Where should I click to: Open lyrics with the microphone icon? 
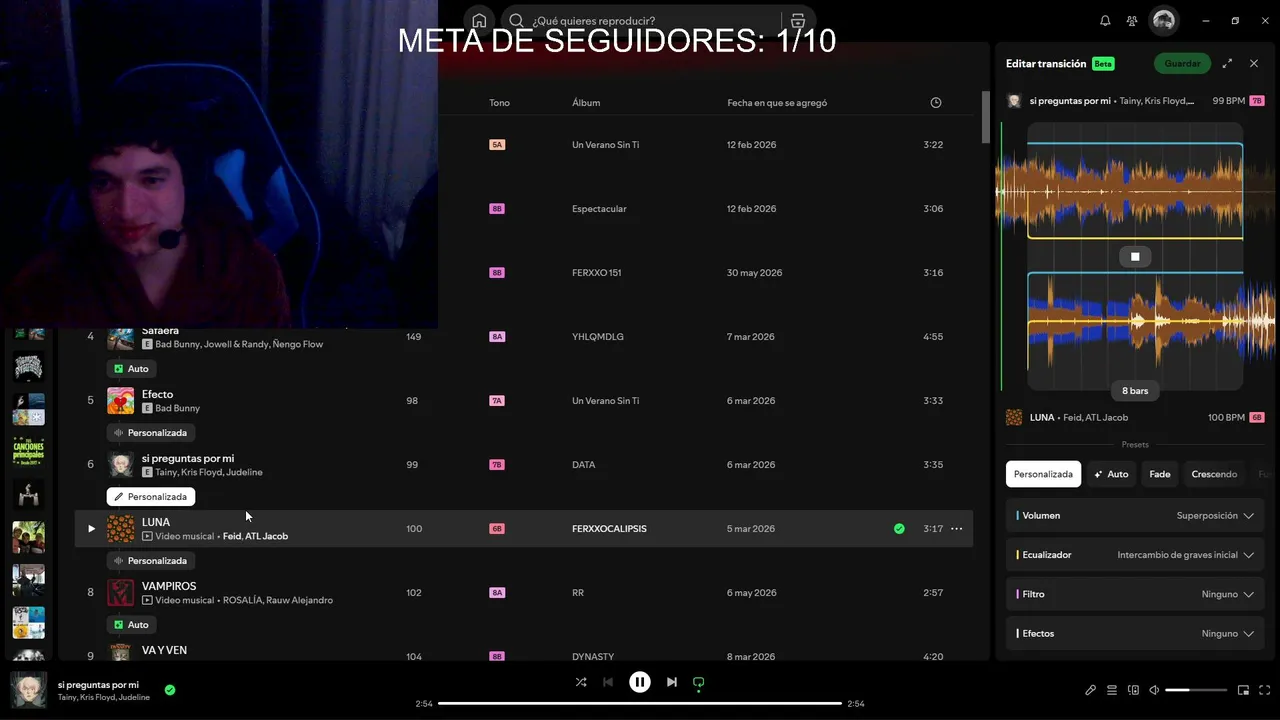pyautogui.click(x=1091, y=690)
